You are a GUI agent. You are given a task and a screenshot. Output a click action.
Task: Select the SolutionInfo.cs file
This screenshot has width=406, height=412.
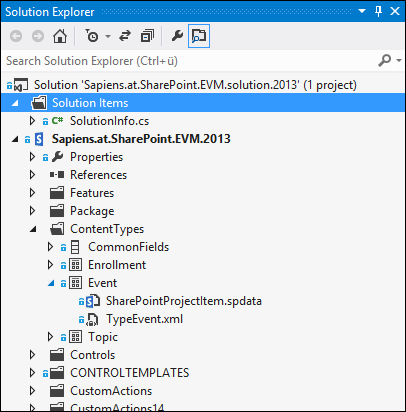(x=109, y=121)
